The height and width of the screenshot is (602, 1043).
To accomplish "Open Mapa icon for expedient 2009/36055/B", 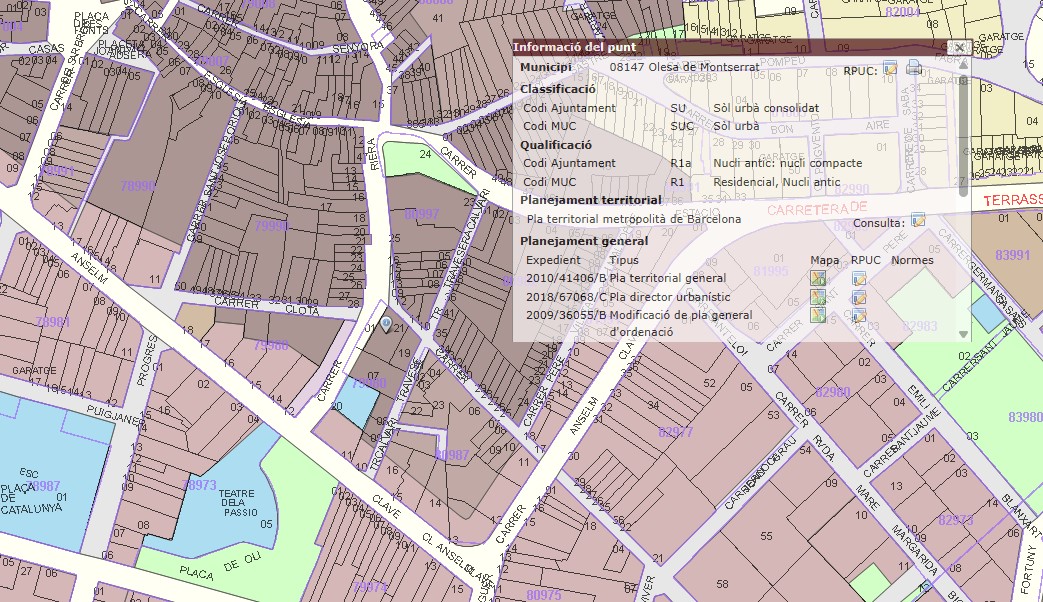I will [818, 314].
